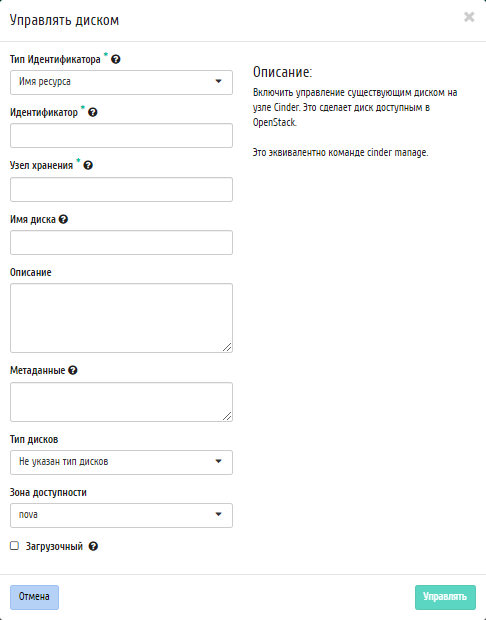
Task: Click into the Описание text area
Action: (121, 318)
